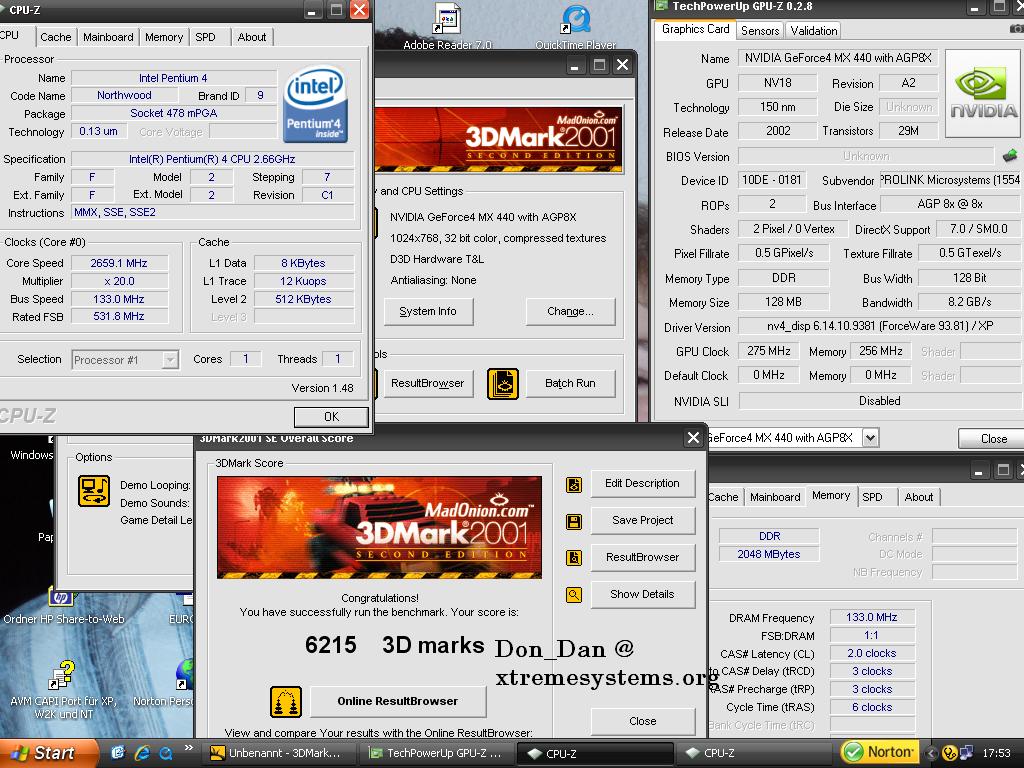1024x768 pixels.
Task: Click the Edit Description button
Action: point(643,483)
